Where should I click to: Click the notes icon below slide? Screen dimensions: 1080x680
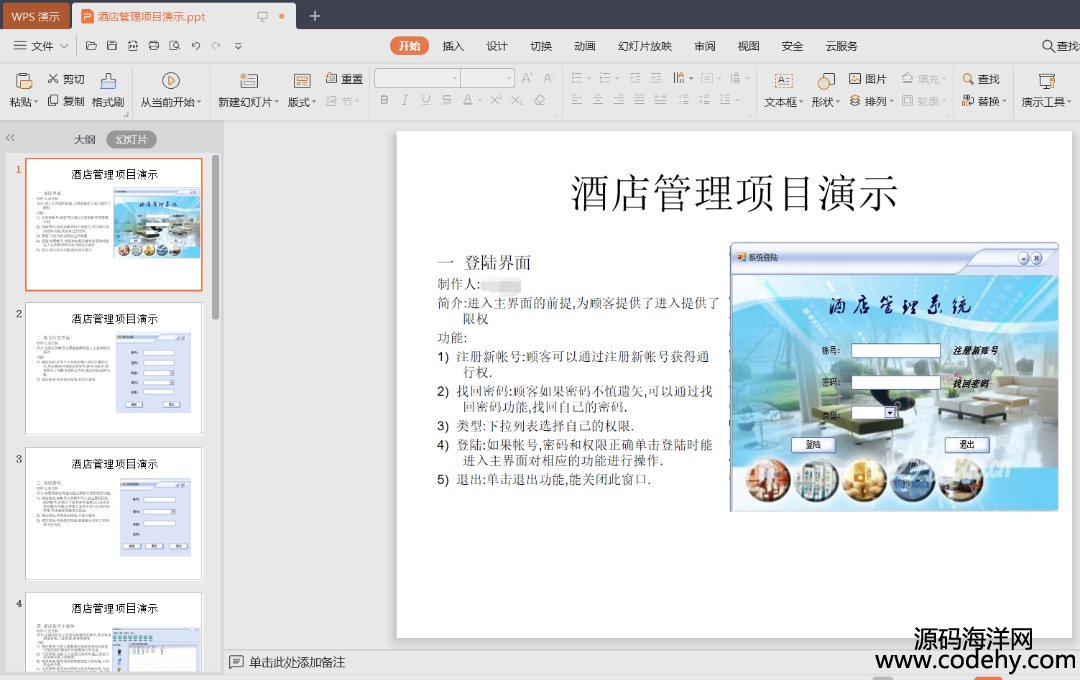[236, 662]
